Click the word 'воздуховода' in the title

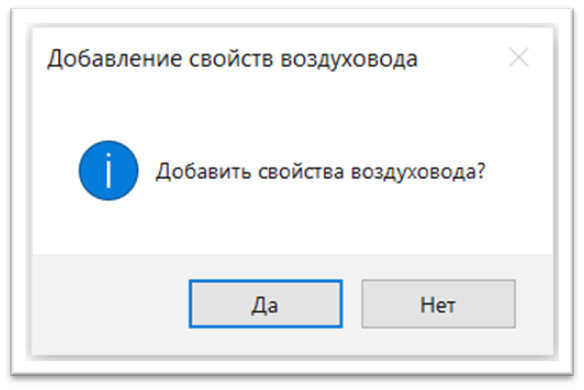tap(349, 59)
